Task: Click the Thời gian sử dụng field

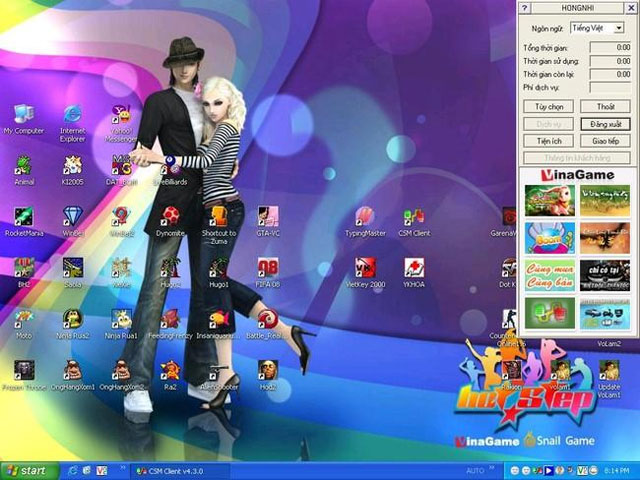Action: [610, 61]
